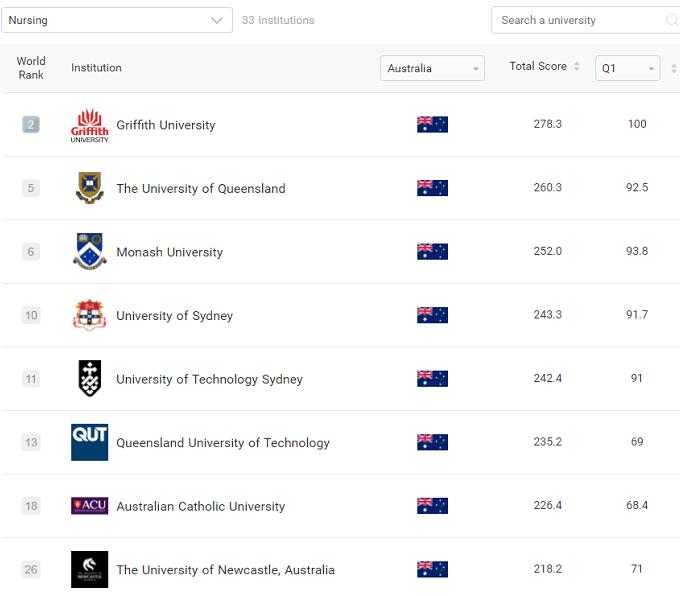Click the World Rank column header
The image size is (680, 596).
pos(31,68)
